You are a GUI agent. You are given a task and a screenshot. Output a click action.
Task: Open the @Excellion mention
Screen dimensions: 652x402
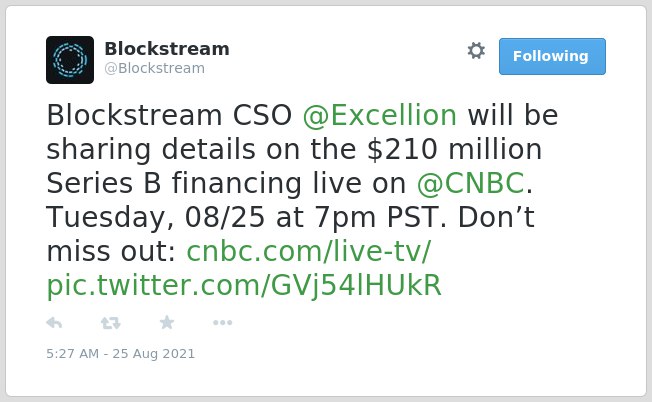(380, 115)
